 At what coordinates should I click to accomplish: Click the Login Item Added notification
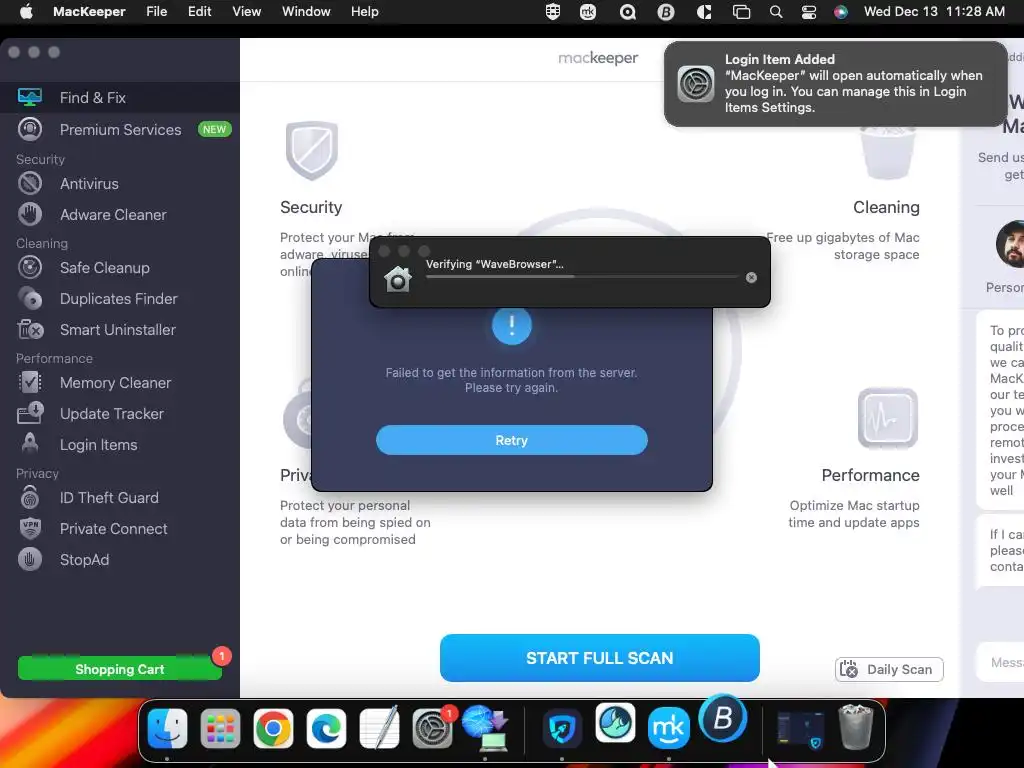pyautogui.click(x=835, y=84)
